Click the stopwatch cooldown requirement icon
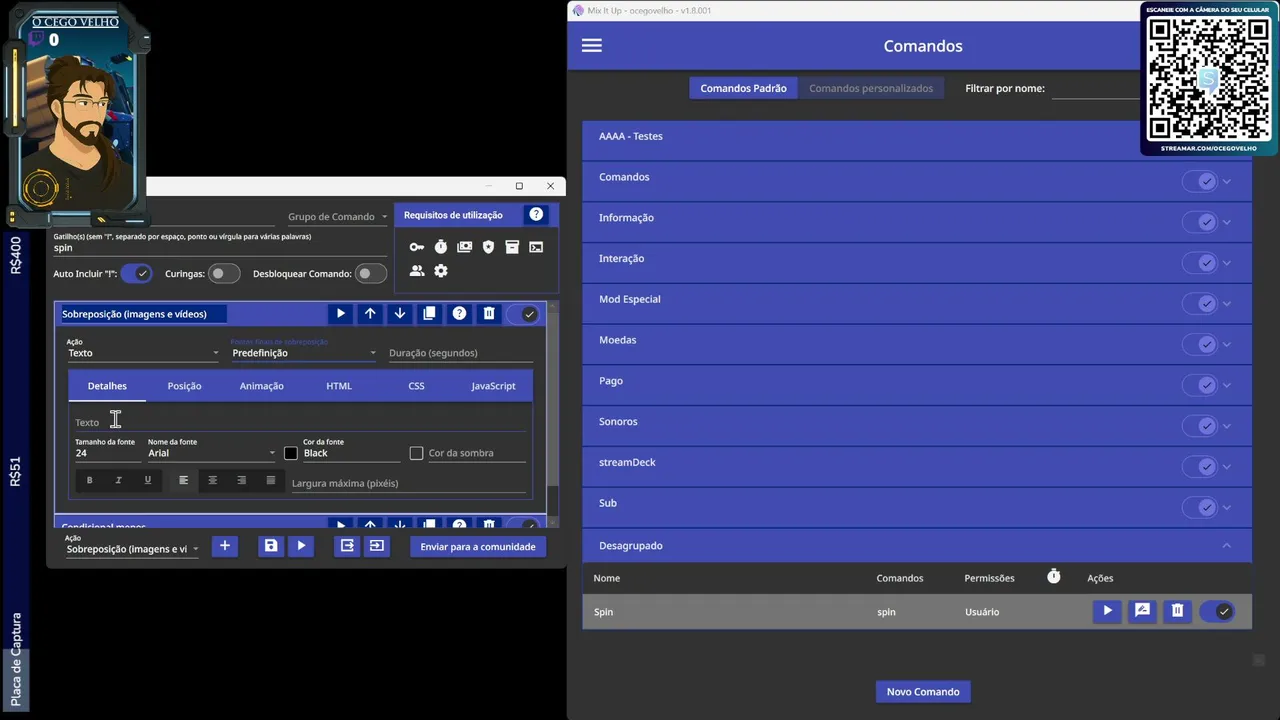Viewport: 1280px width, 720px height. 441,247
